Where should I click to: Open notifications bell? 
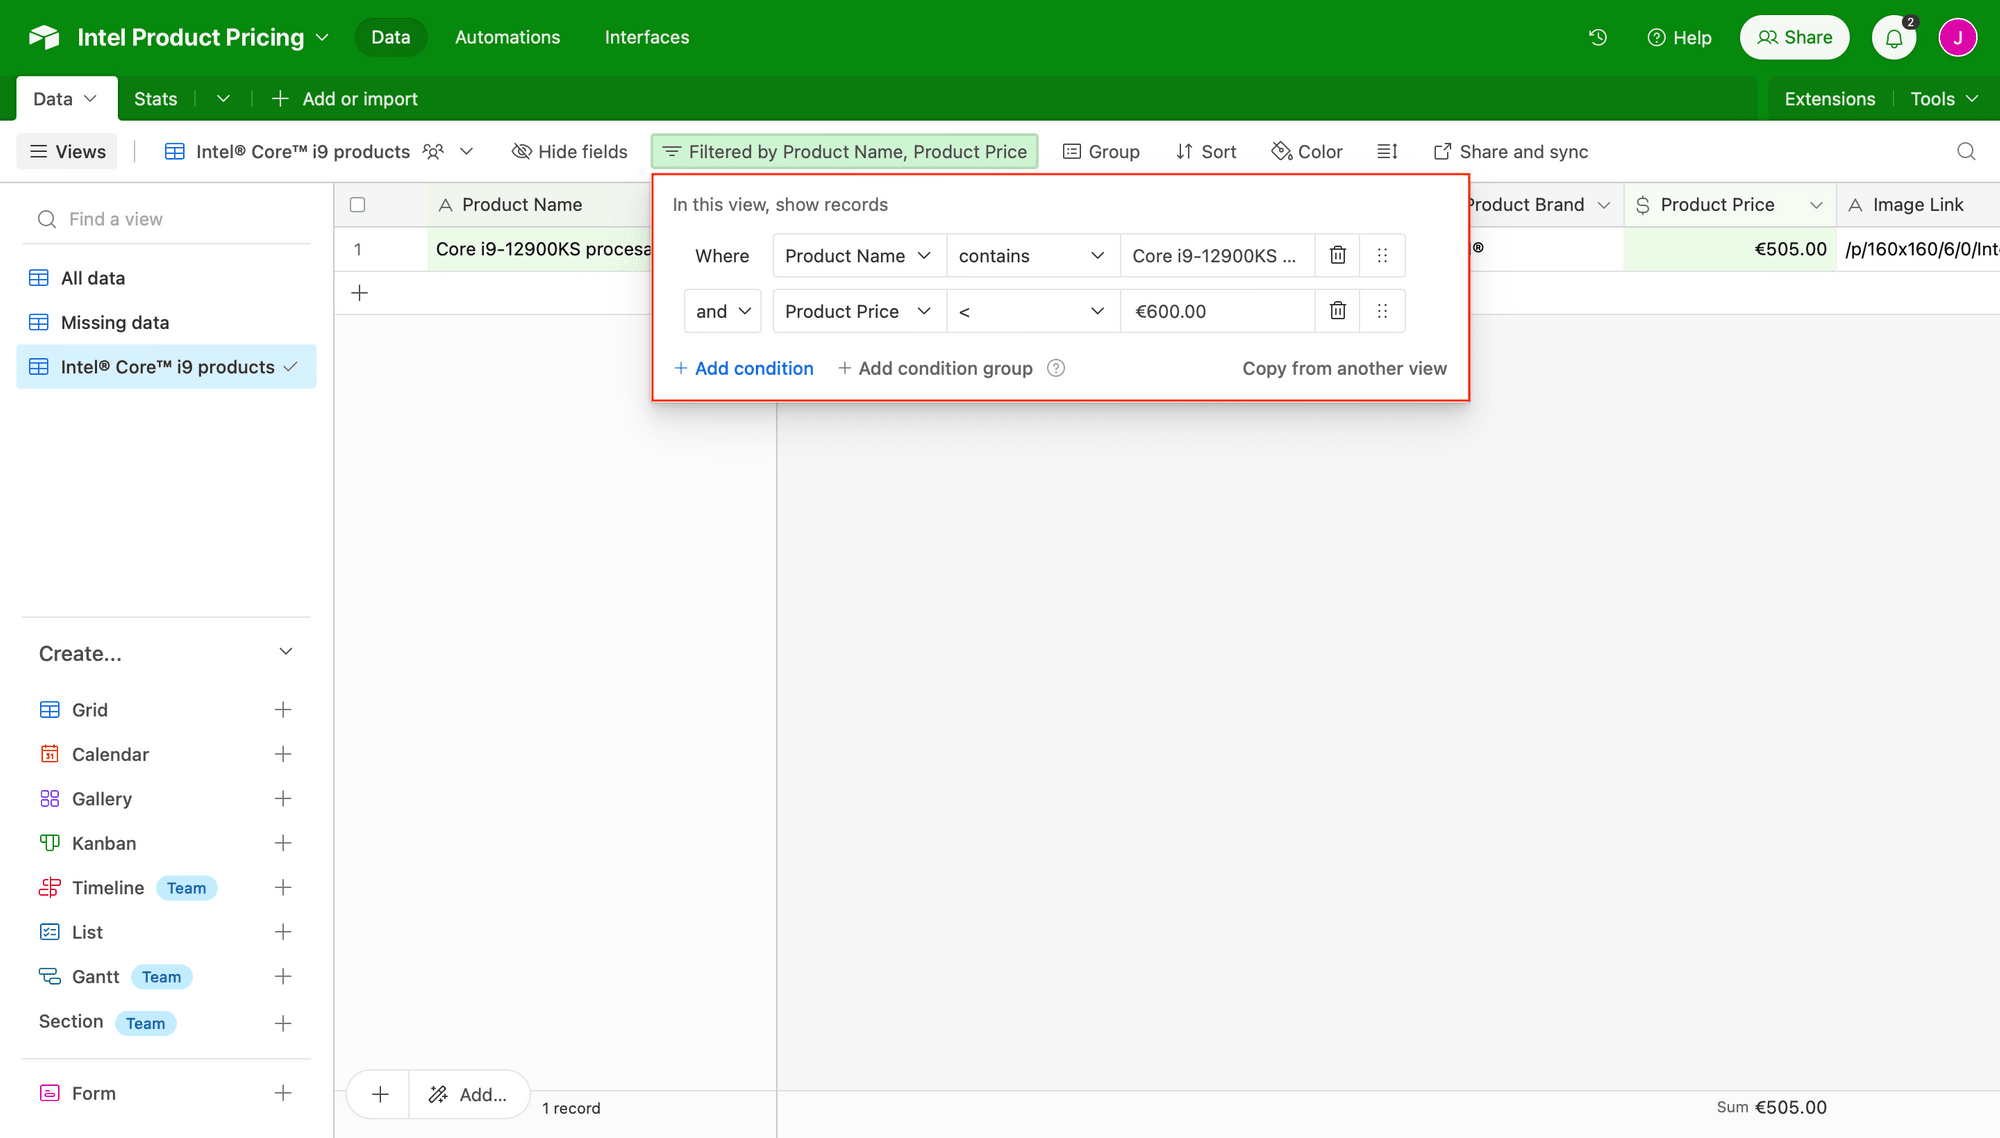1894,37
